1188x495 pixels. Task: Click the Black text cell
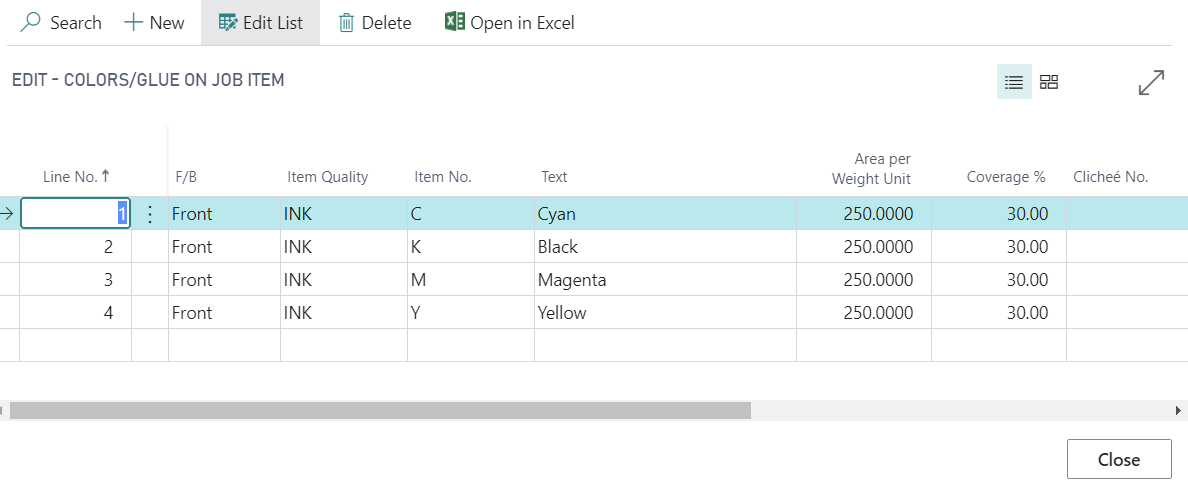point(665,246)
